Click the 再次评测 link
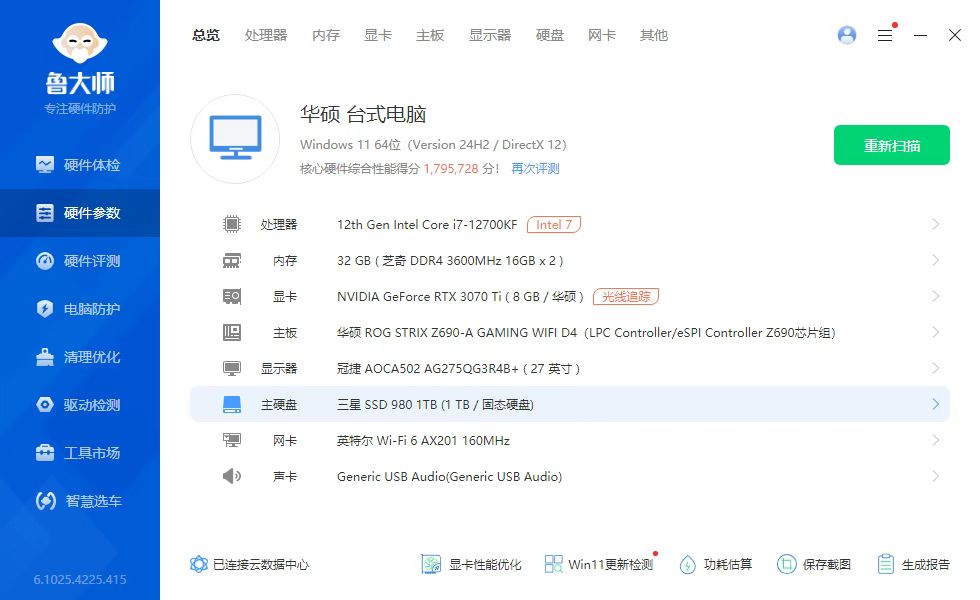 click(x=536, y=169)
